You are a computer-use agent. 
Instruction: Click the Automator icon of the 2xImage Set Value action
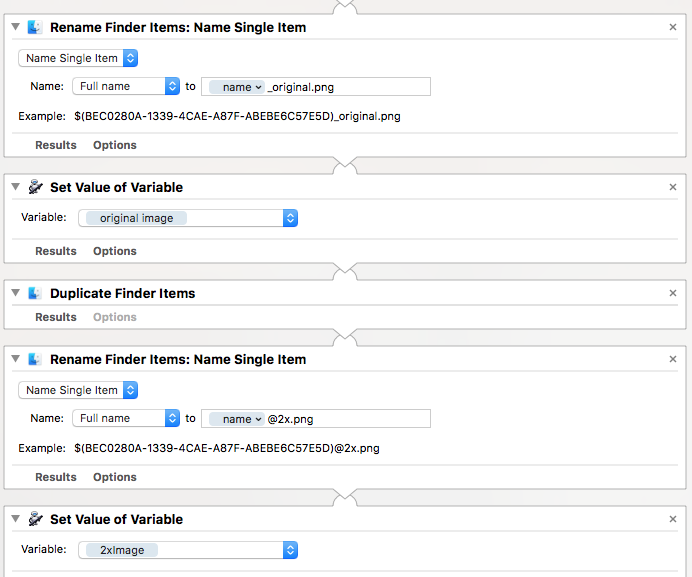coord(35,519)
